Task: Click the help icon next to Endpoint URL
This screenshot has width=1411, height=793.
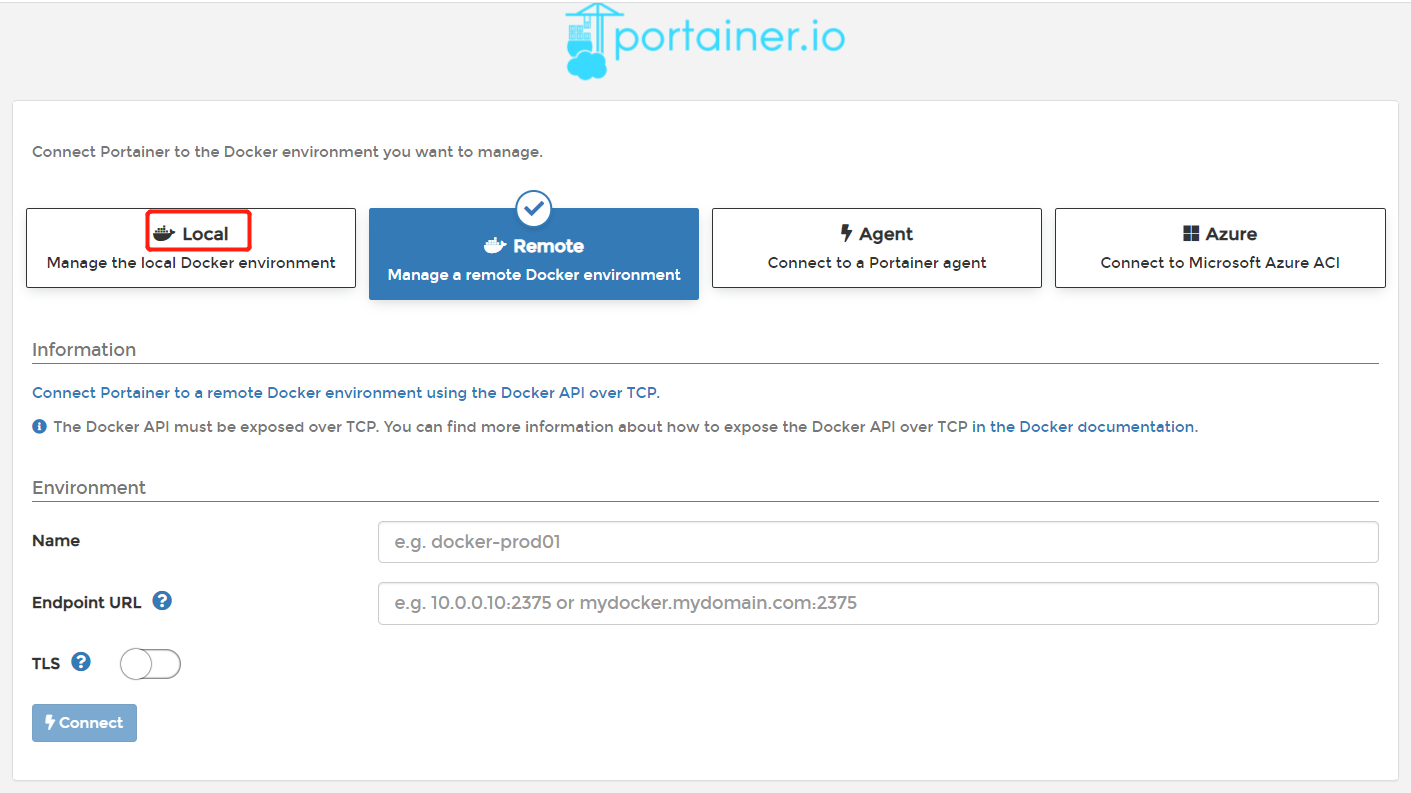Action: 162,601
